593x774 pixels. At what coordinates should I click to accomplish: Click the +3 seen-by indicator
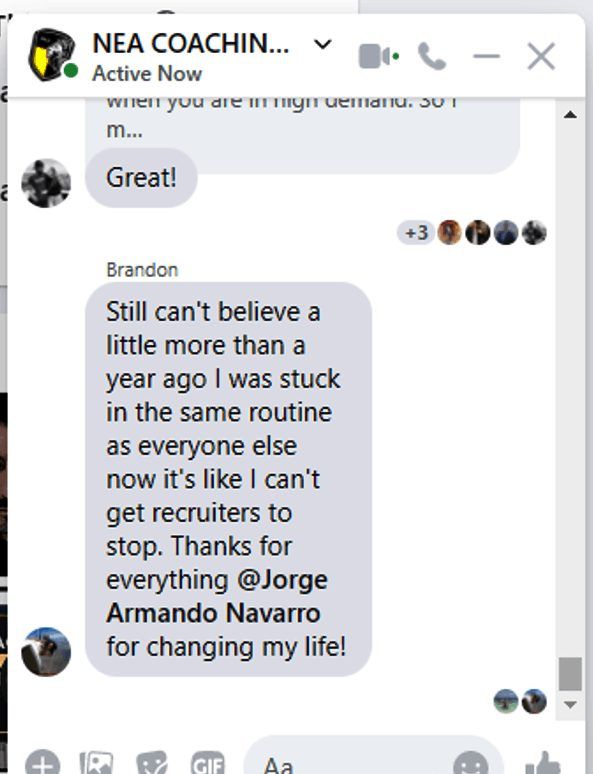click(x=416, y=232)
